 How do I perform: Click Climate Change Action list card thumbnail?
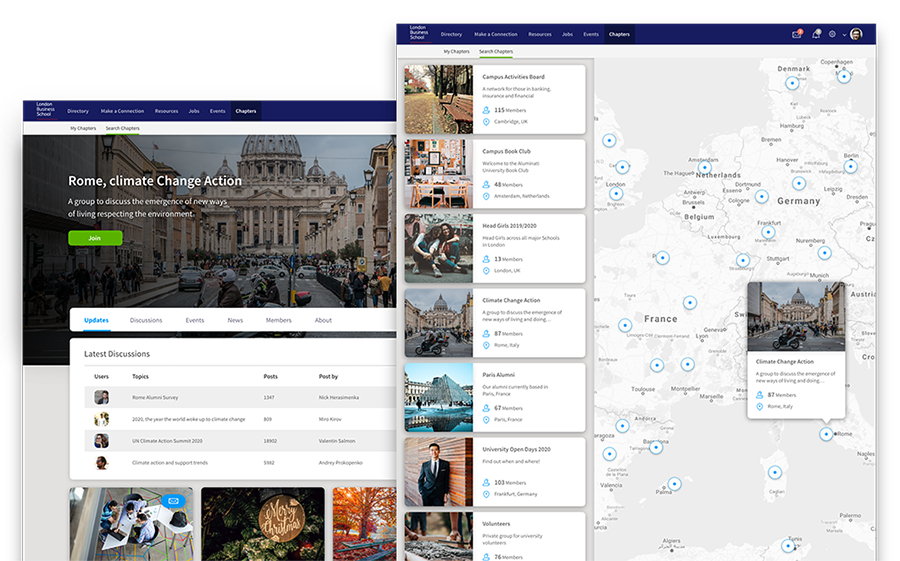439,323
